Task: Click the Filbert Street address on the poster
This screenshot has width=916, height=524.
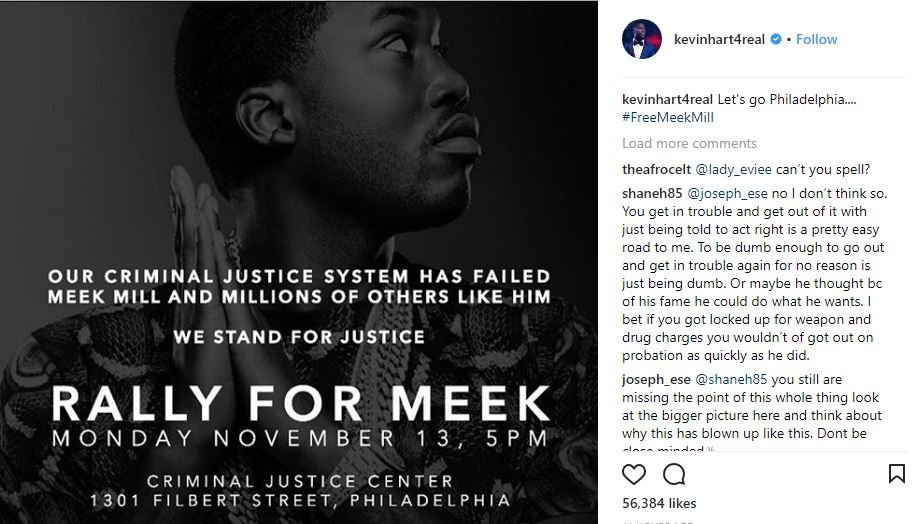Action: pyautogui.click(x=301, y=499)
